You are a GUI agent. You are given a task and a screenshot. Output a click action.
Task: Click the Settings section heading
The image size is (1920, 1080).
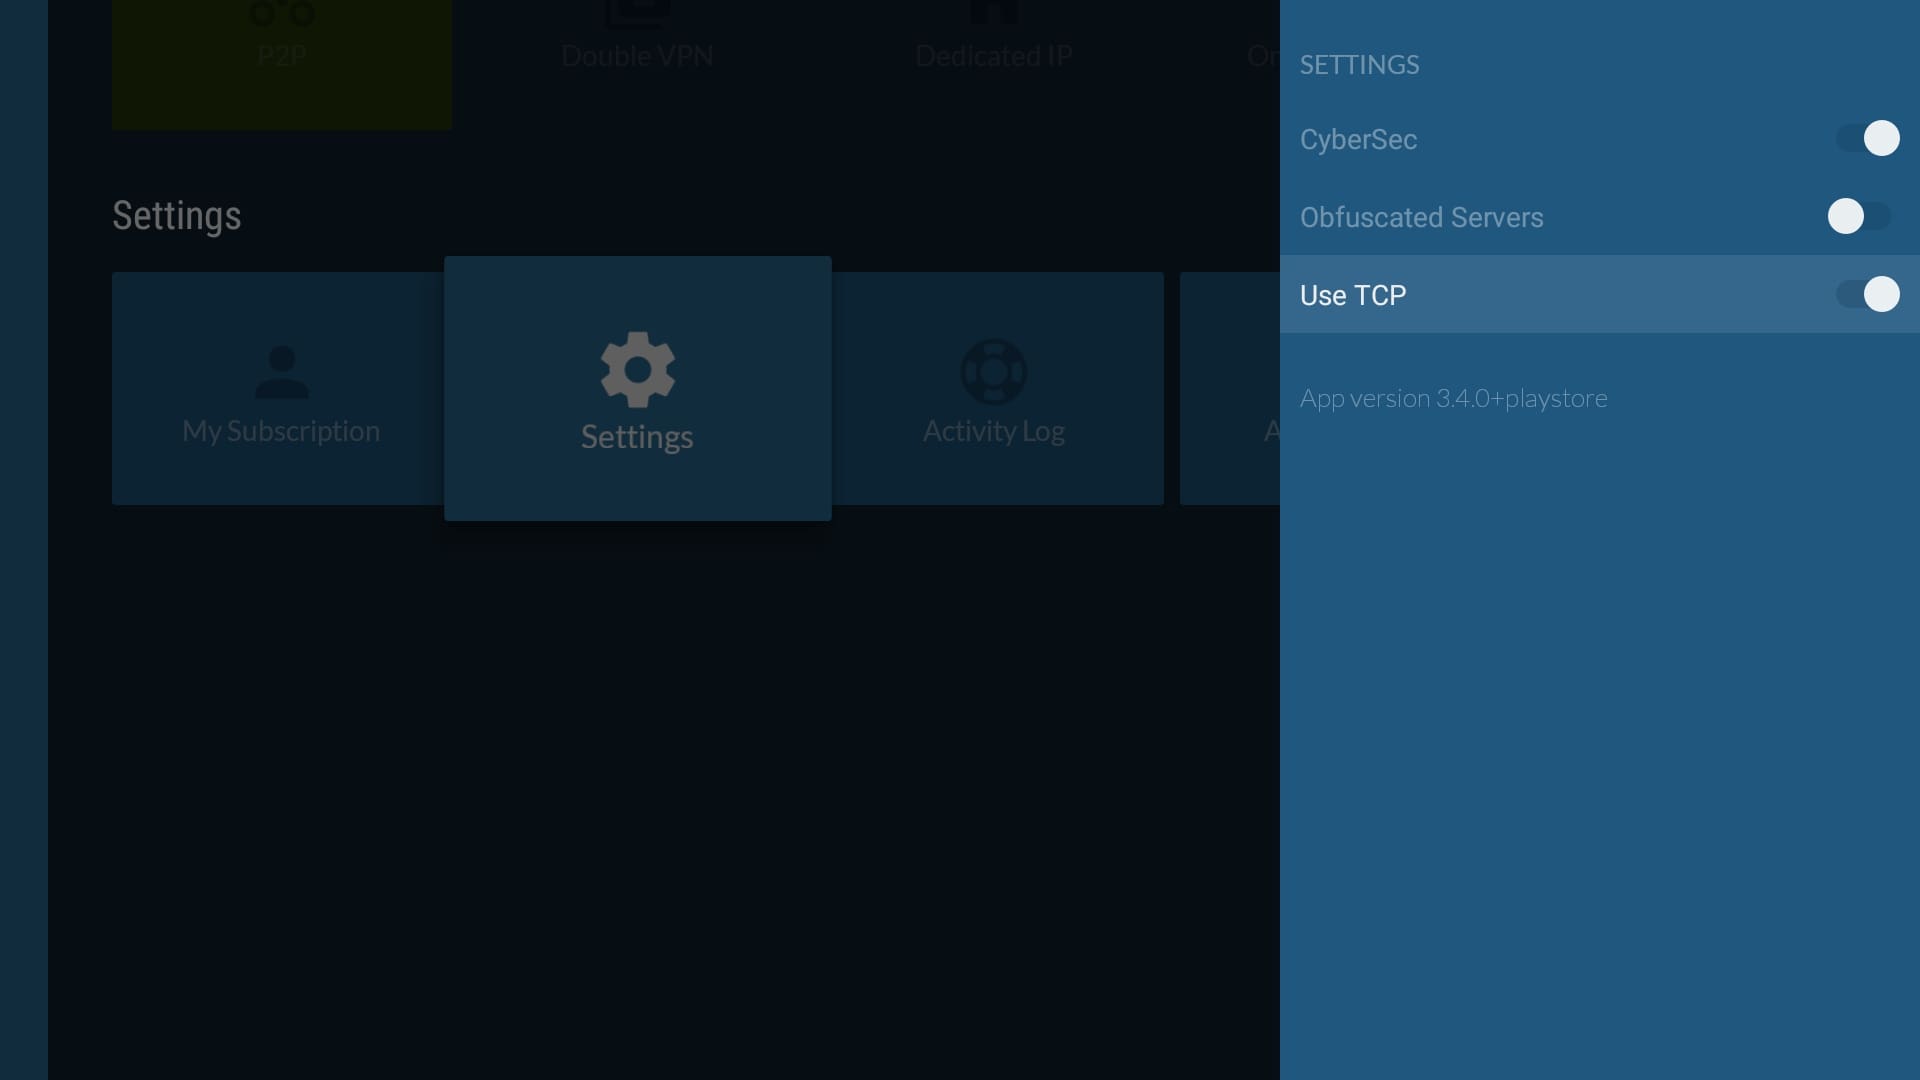coord(177,216)
